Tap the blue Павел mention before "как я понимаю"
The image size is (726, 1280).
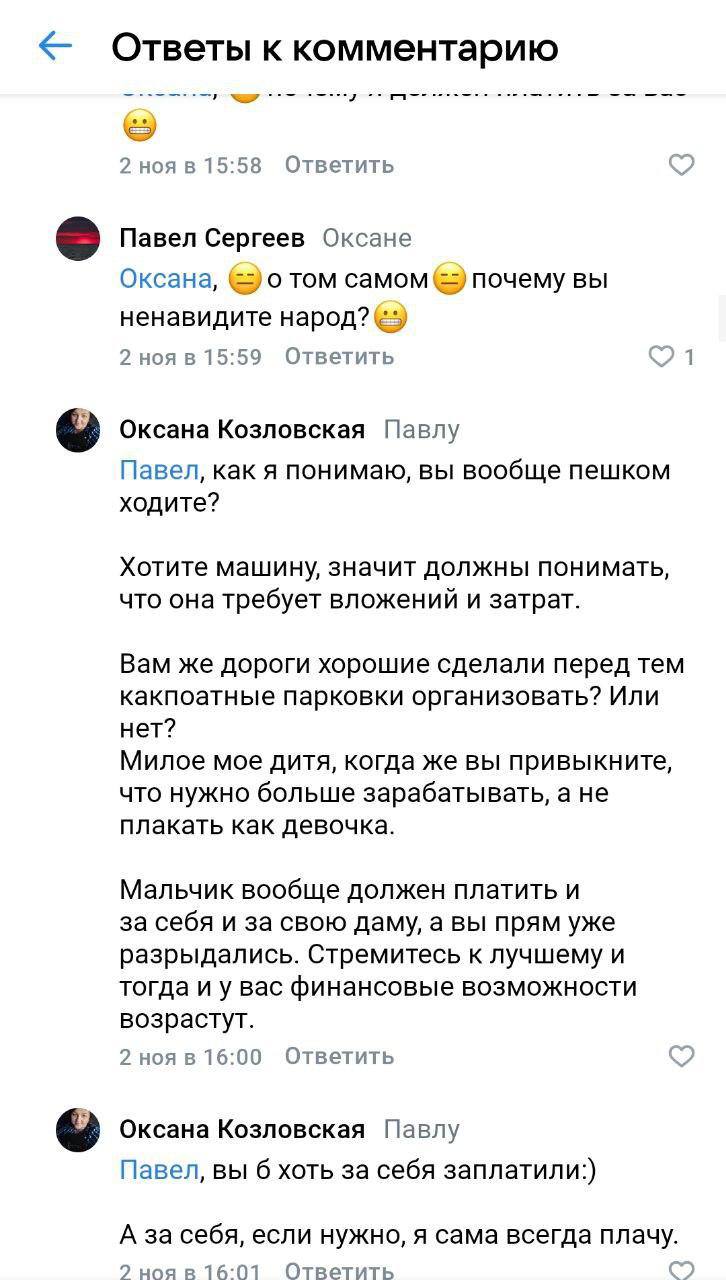click(159, 470)
